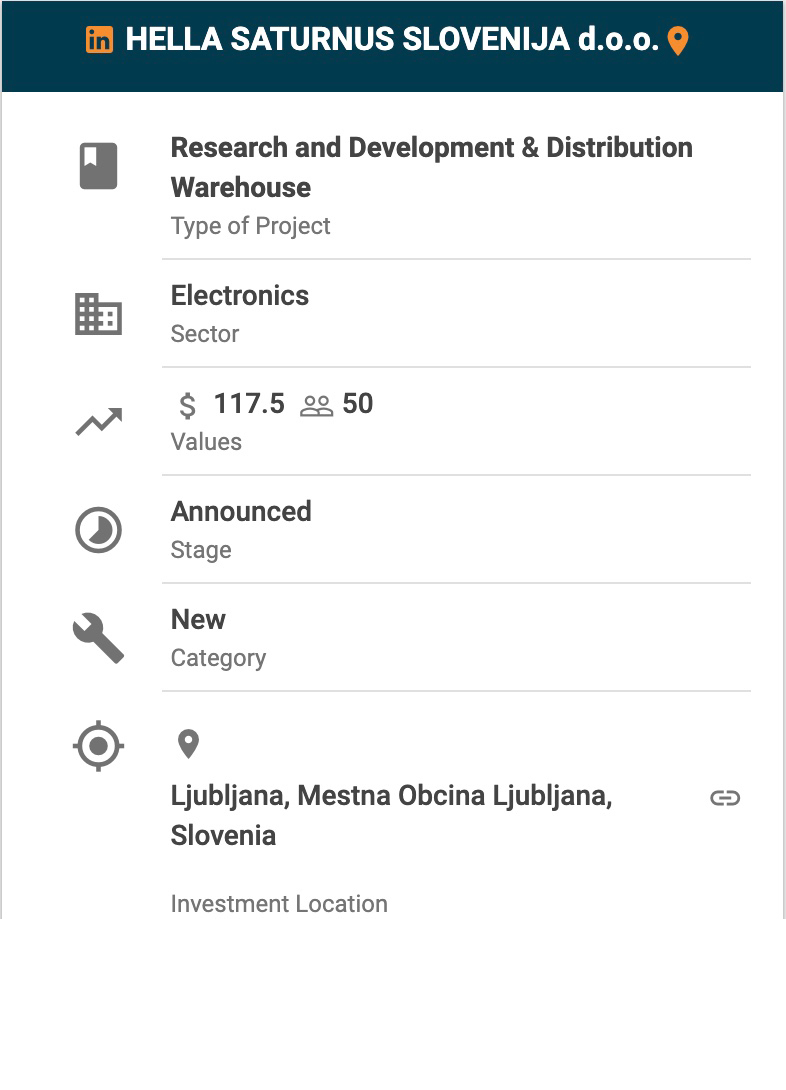Image resolution: width=786 pixels, height=1090 pixels.
Task: Click the Stage pie-clock icon
Action: 98,530
